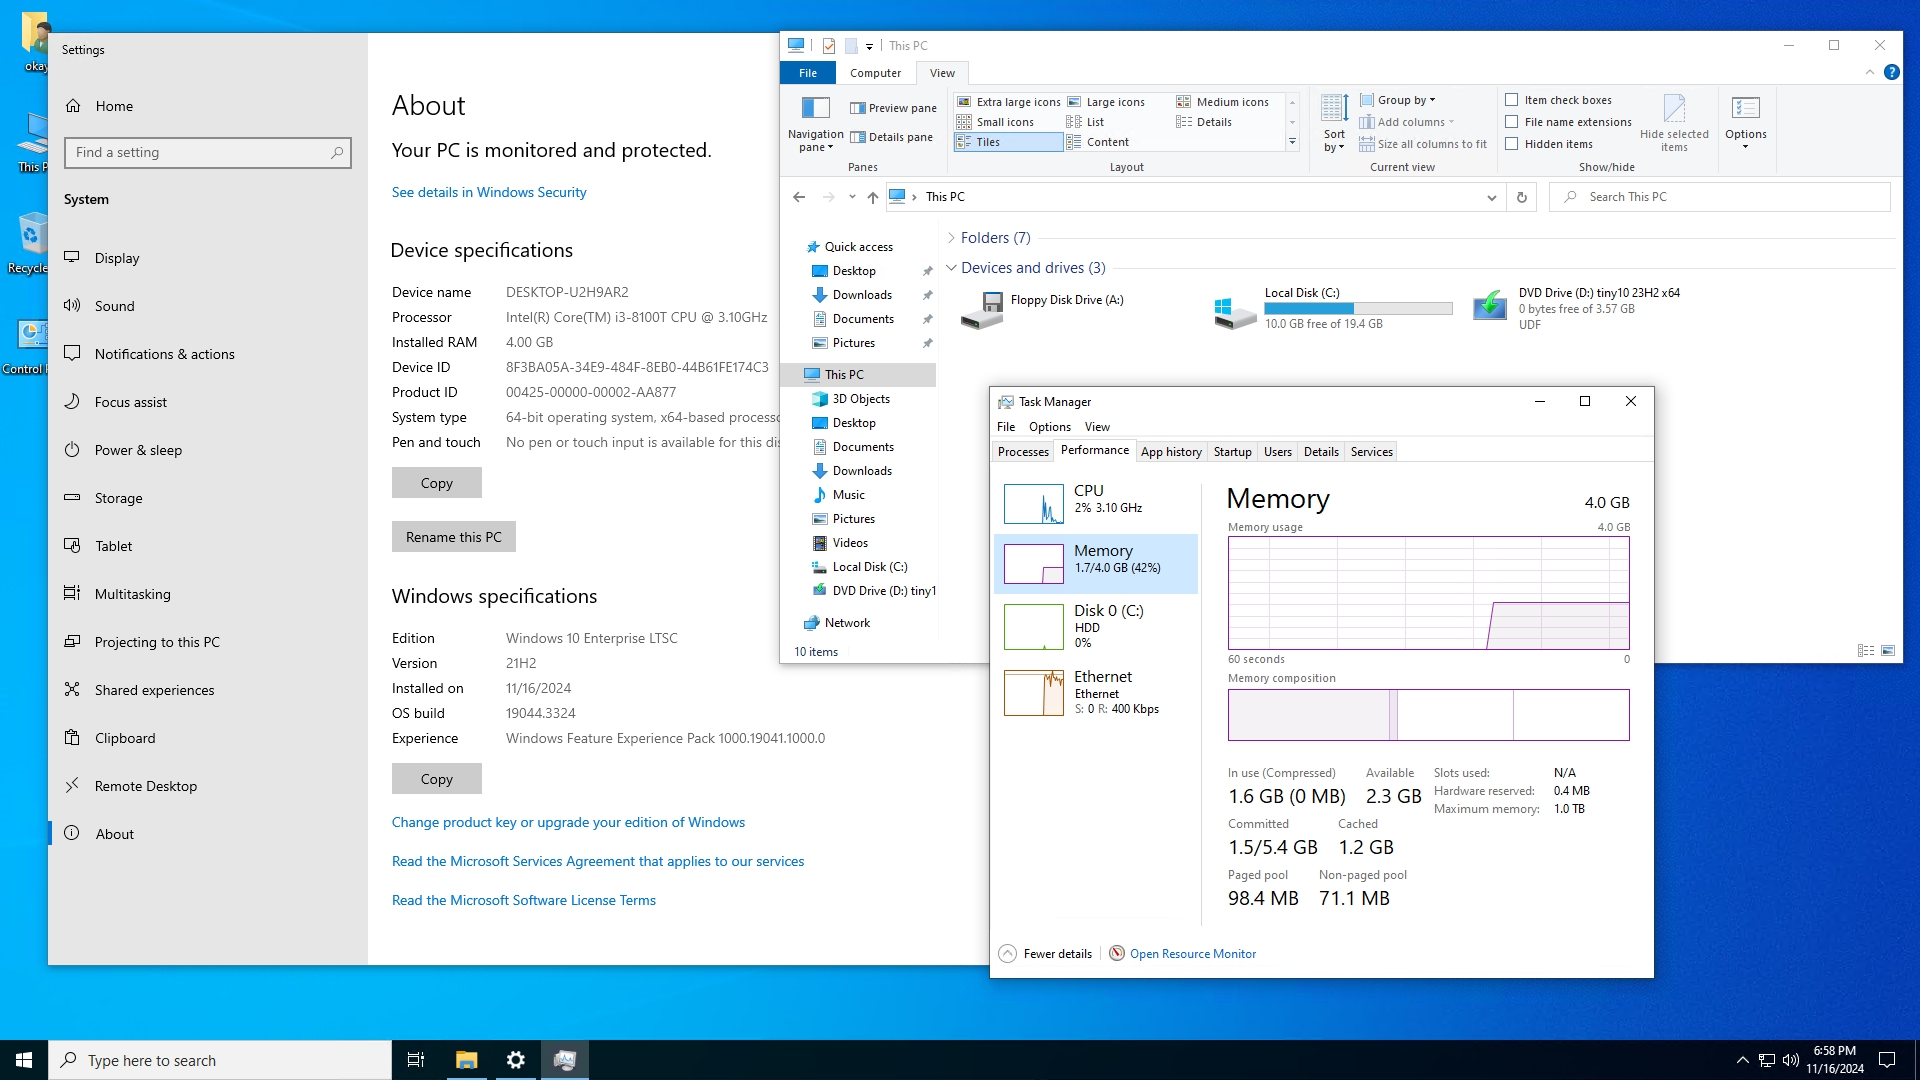Image resolution: width=1920 pixels, height=1080 pixels.
Task: Click the Storage icon in Settings sidebar
Action: pyautogui.click(x=72, y=497)
